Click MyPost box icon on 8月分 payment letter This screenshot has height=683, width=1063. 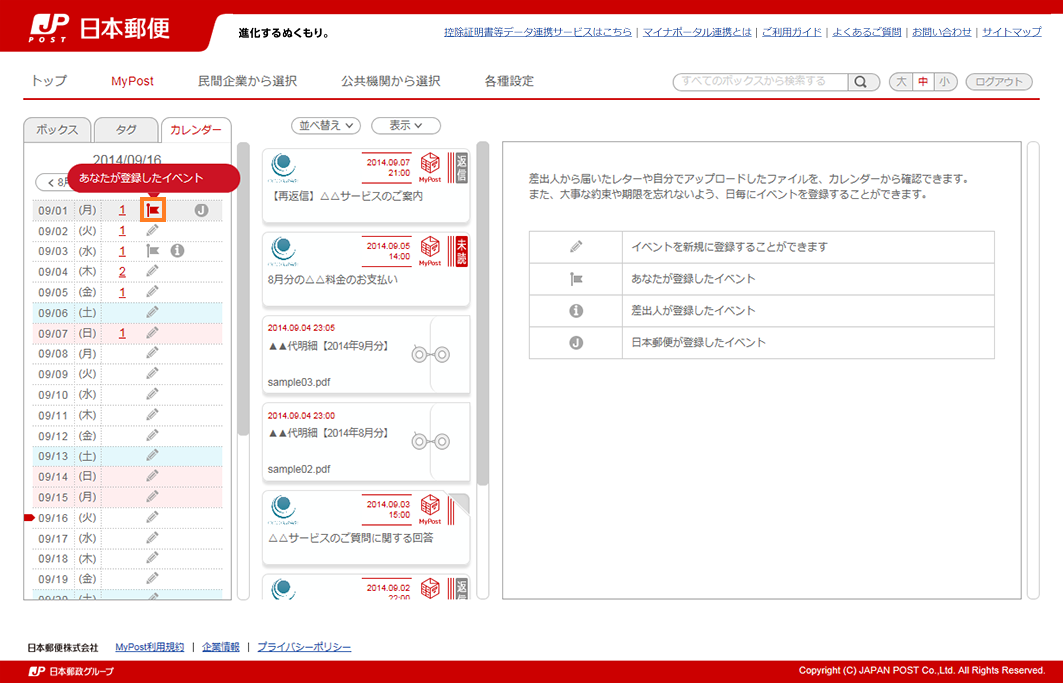pos(430,250)
